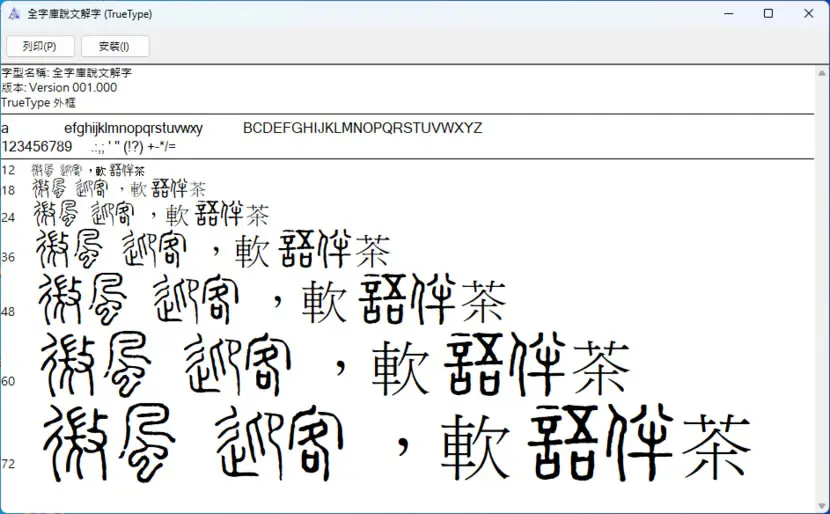Click the size 36 label
Image resolution: width=830 pixels, height=514 pixels.
[x=8, y=257]
